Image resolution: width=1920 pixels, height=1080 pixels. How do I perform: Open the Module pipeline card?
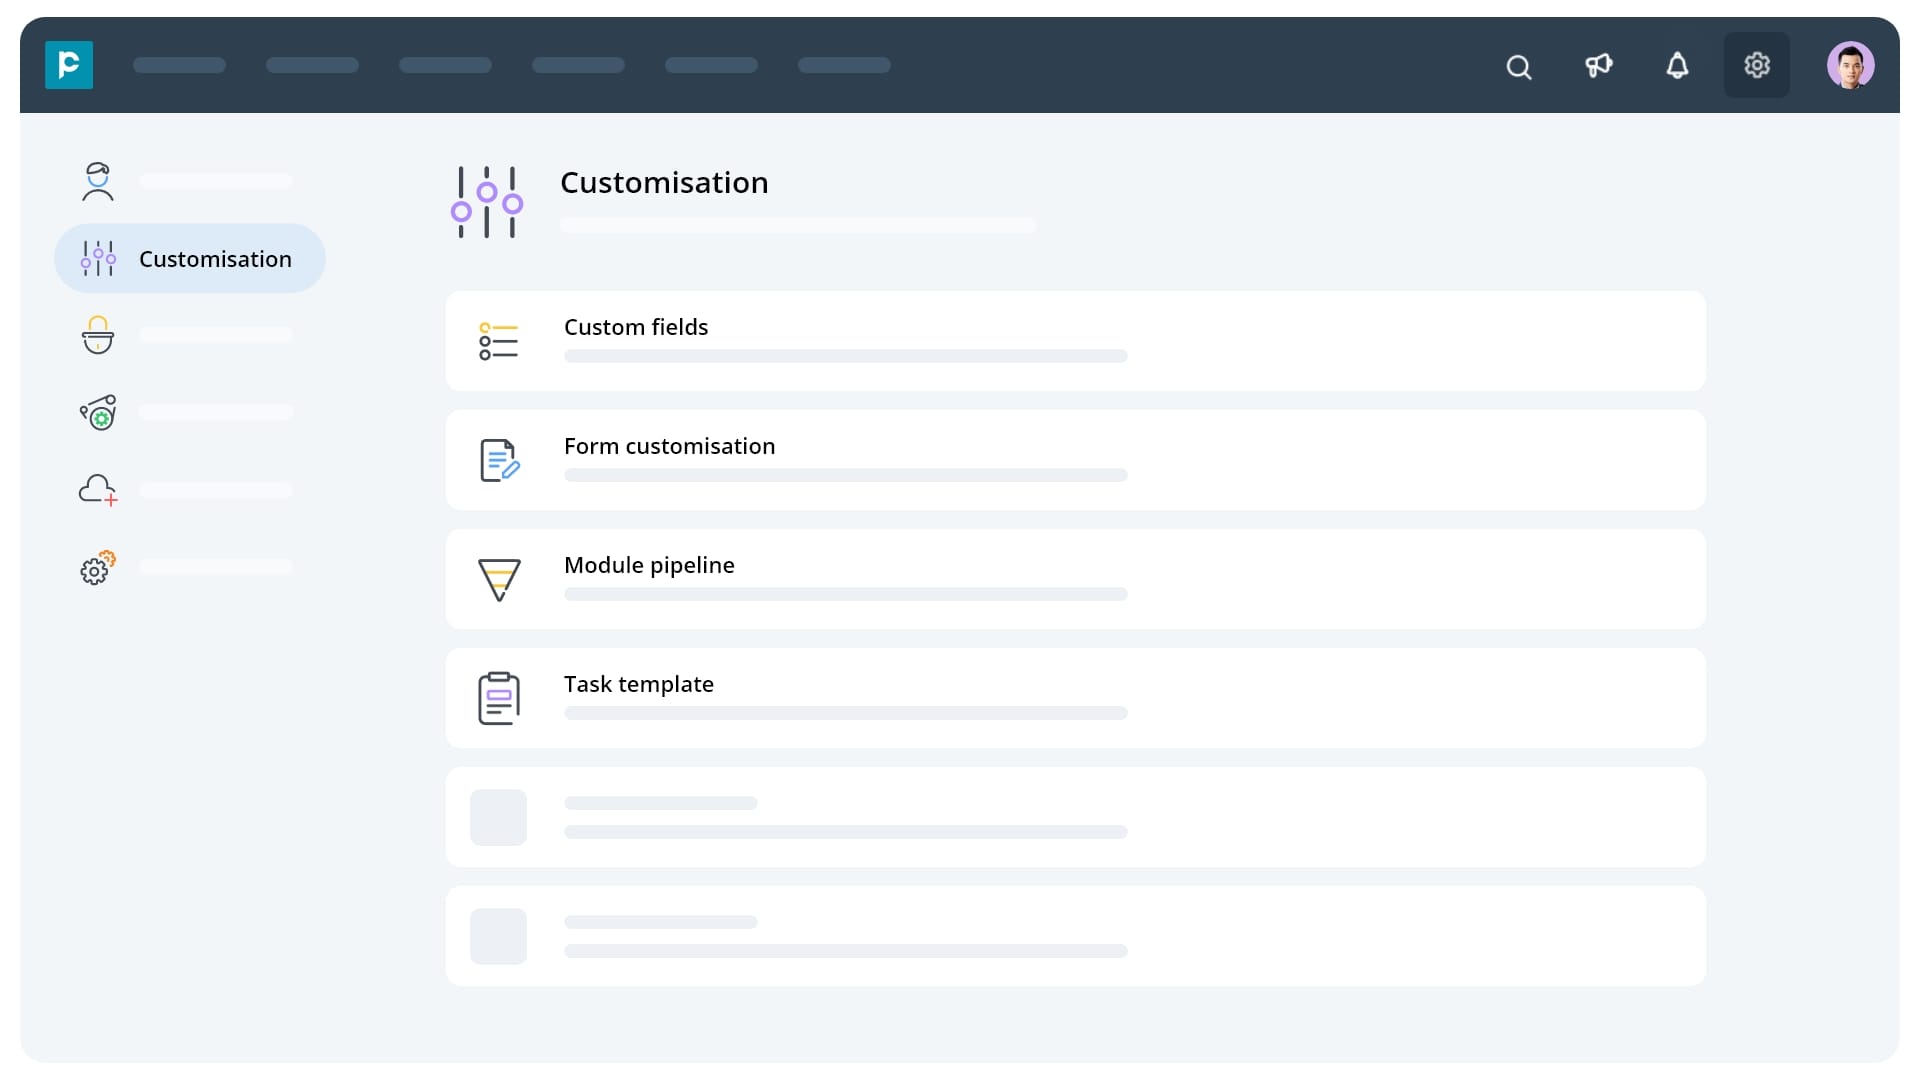[1076, 579]
